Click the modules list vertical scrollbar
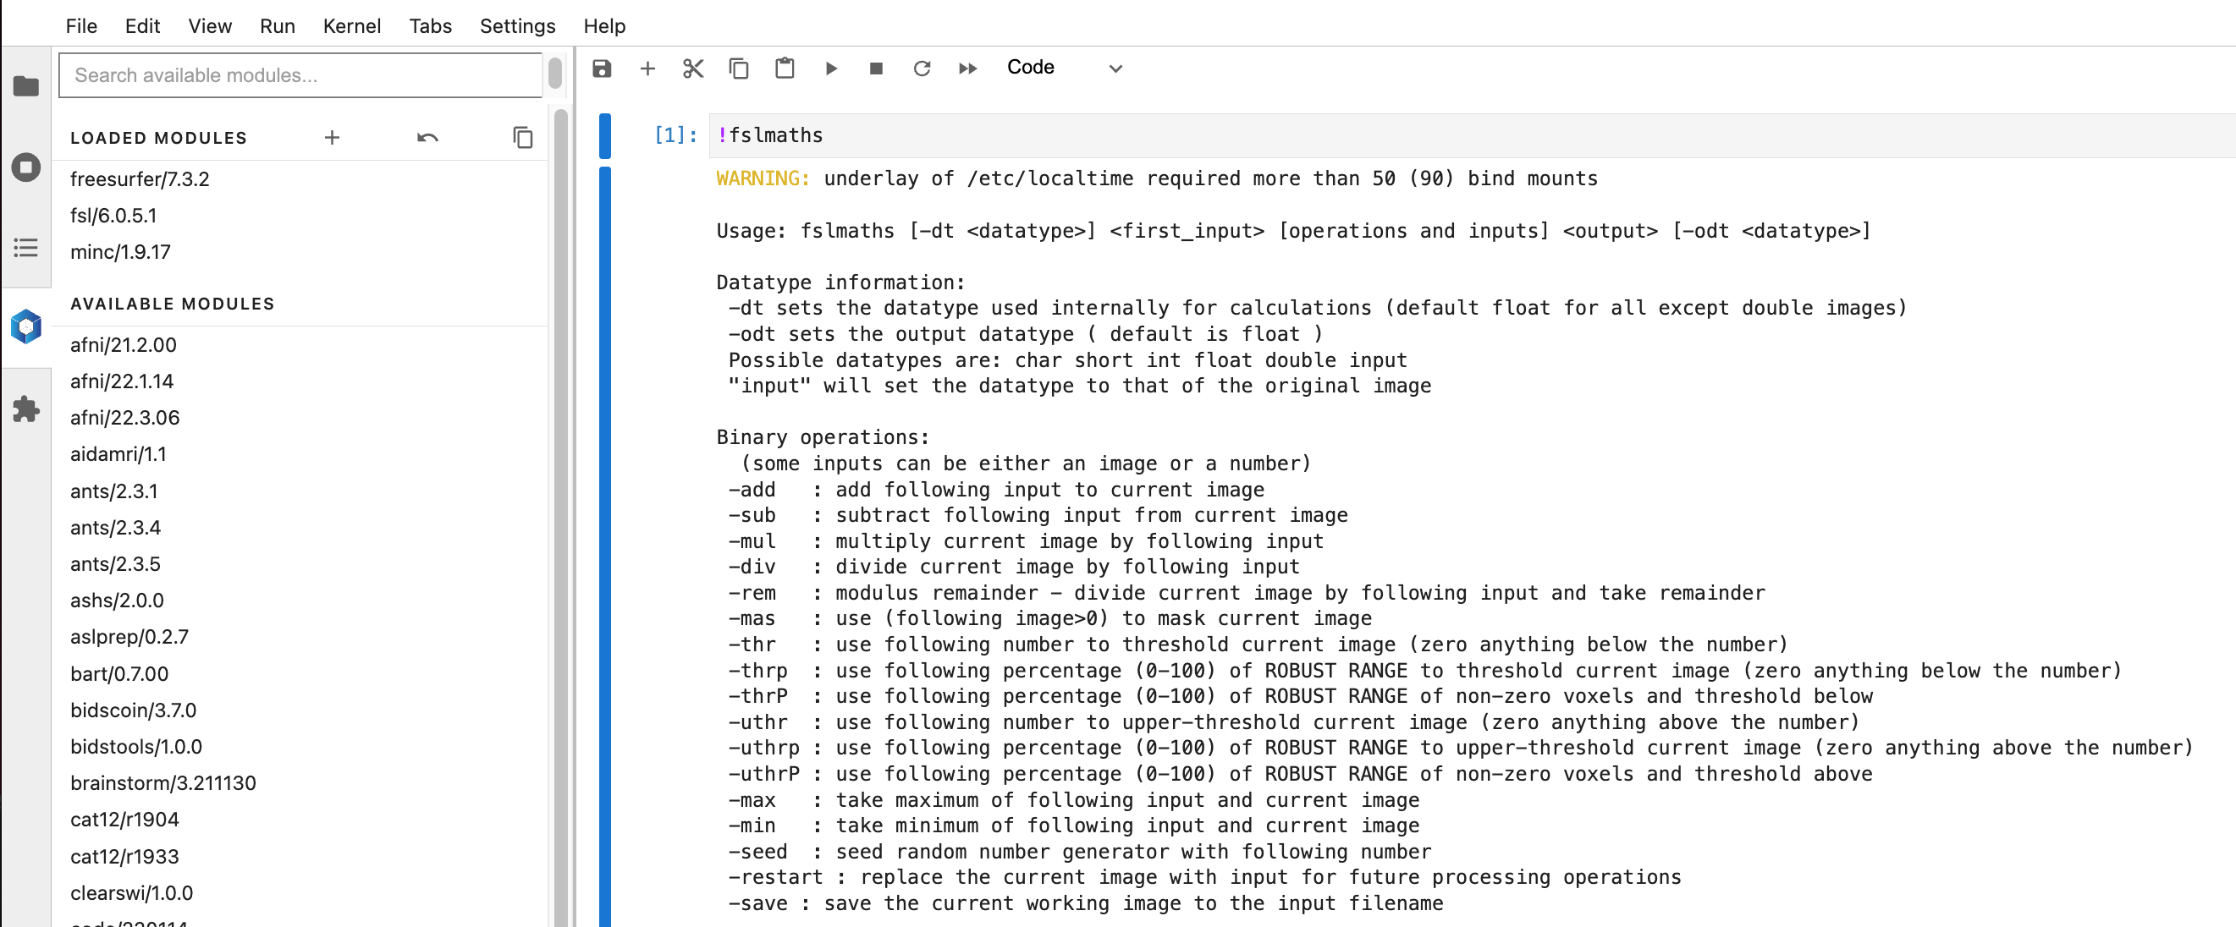The height and width of the screenshot is (927, 2236). (x=561, y=500)
